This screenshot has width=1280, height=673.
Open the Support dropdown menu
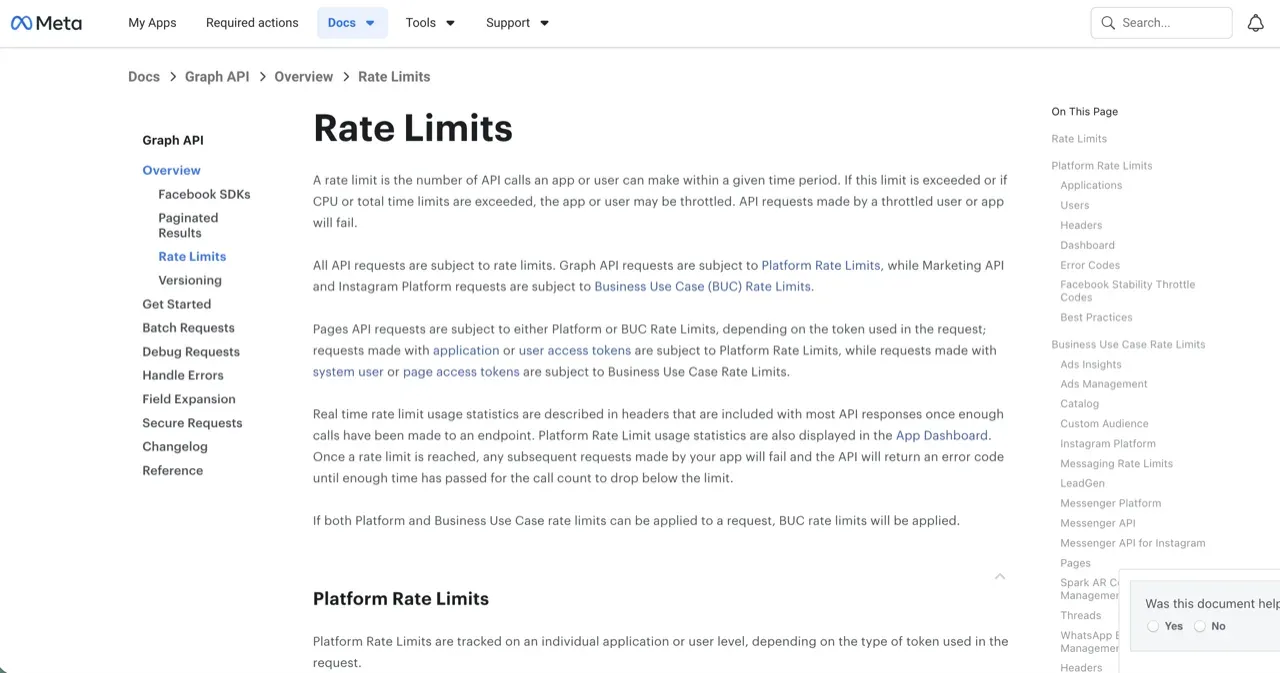pos(517,23)
